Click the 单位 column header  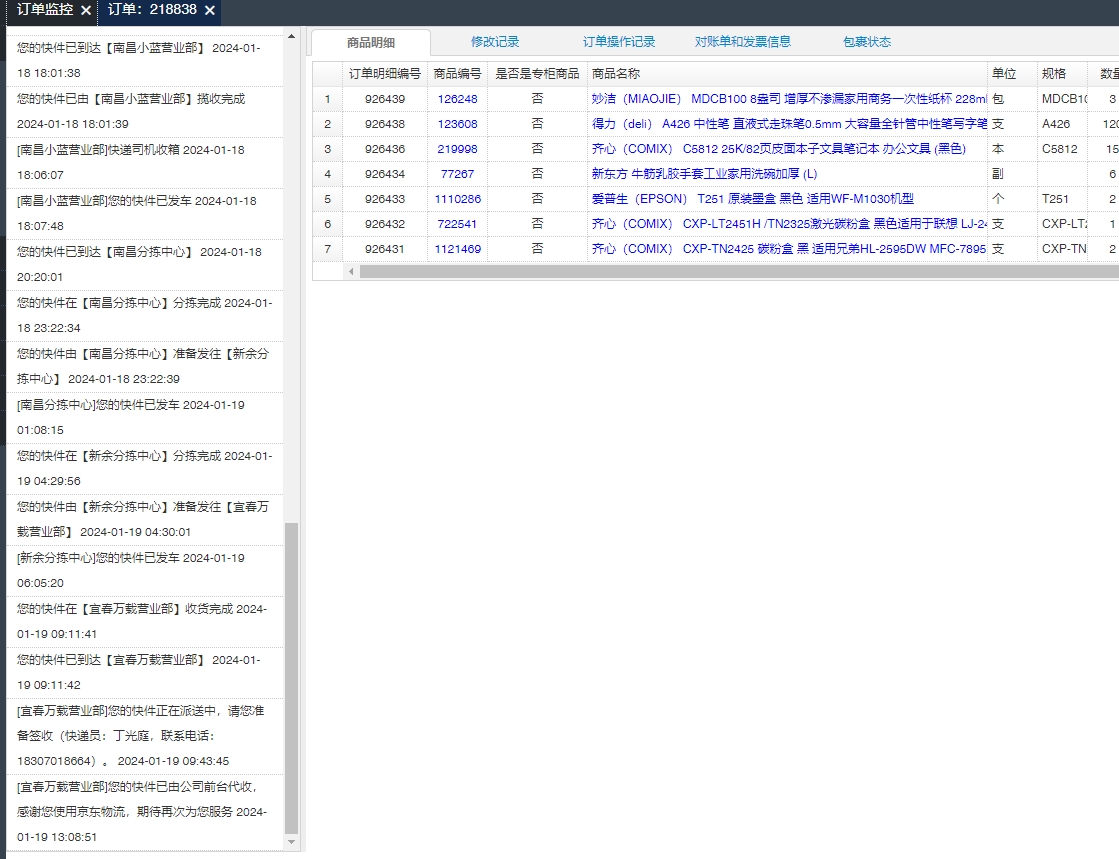point(1012,73)
